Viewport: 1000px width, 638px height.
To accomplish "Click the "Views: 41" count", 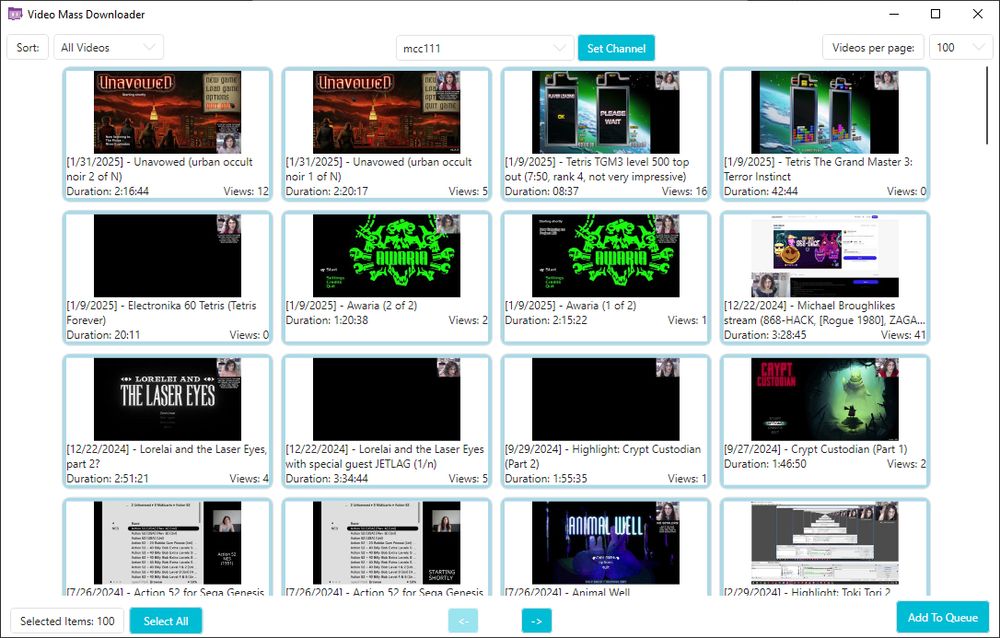I will point(903,334).
